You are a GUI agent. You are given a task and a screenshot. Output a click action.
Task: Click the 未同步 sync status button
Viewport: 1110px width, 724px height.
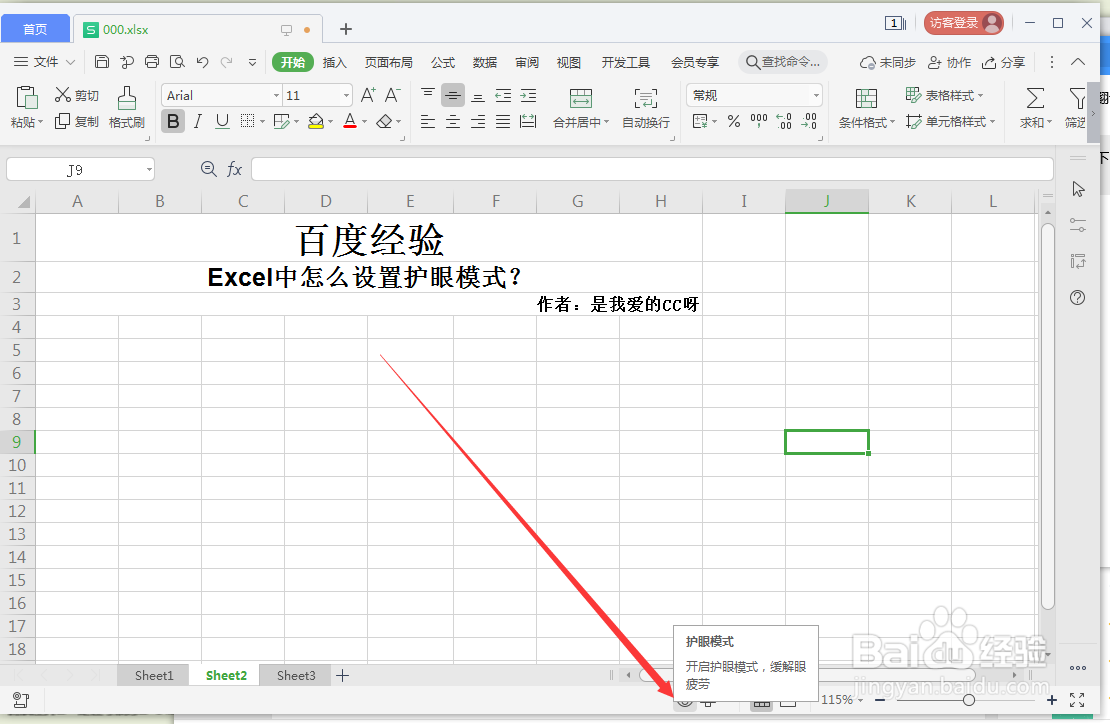click(888, 62)
